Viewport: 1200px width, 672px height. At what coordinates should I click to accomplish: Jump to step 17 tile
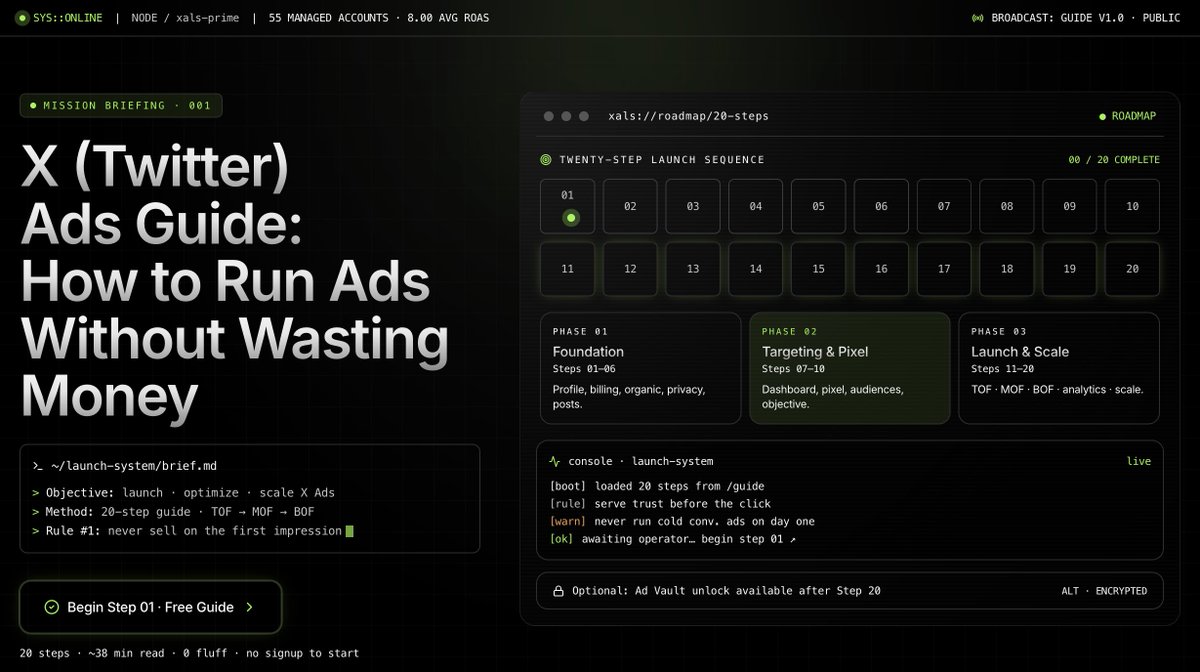pos(944,269)
